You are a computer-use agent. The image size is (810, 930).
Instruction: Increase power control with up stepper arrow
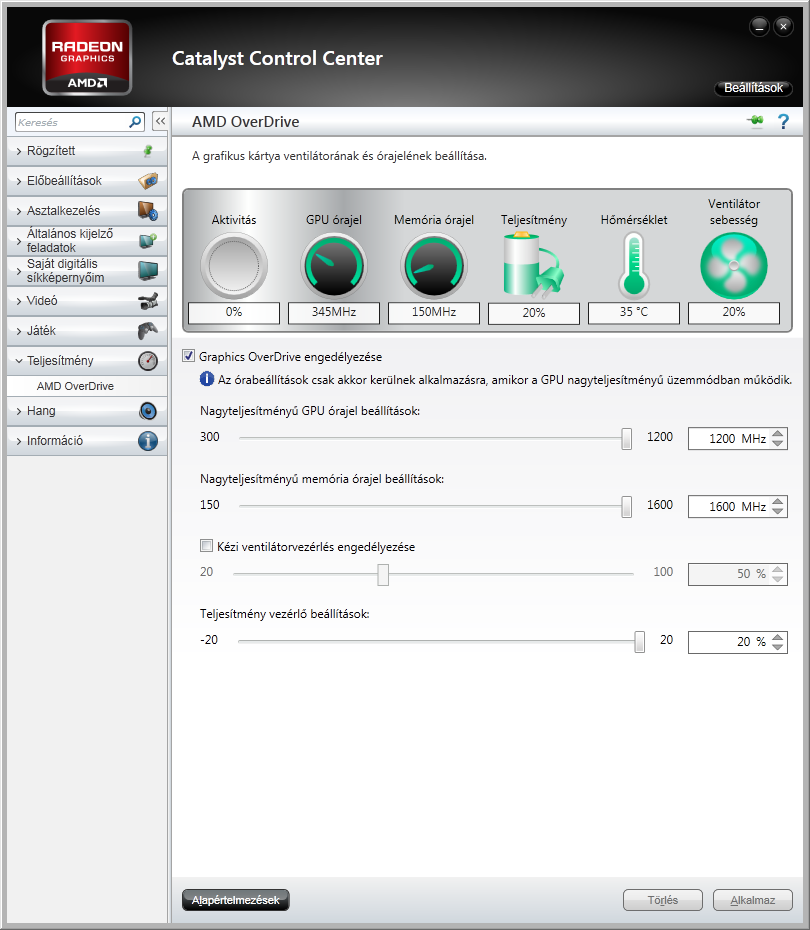pos(778,636)
